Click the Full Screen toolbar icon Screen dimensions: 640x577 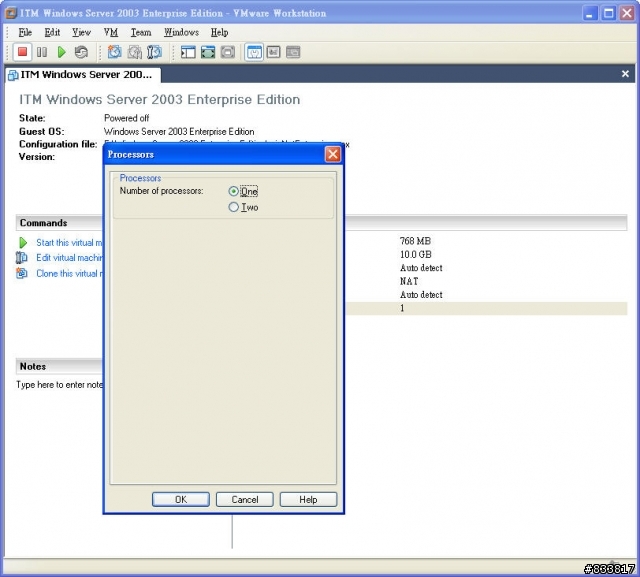208,52
